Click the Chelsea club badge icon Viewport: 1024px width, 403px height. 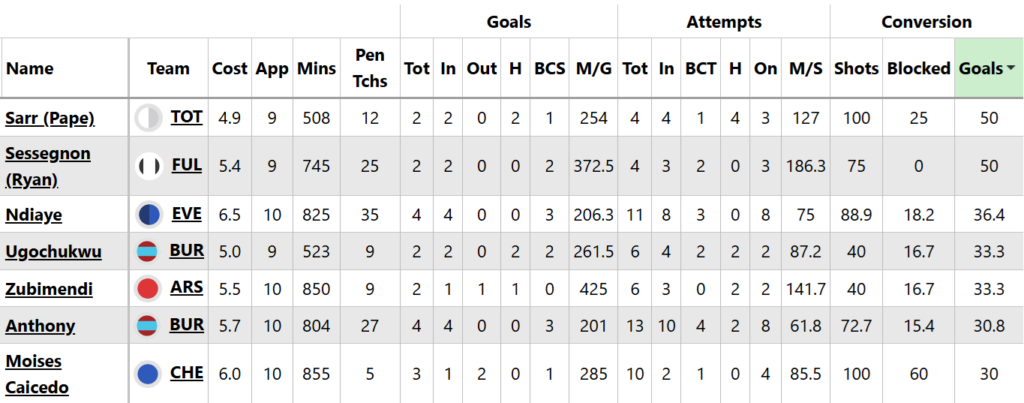[x=149, y=374]
